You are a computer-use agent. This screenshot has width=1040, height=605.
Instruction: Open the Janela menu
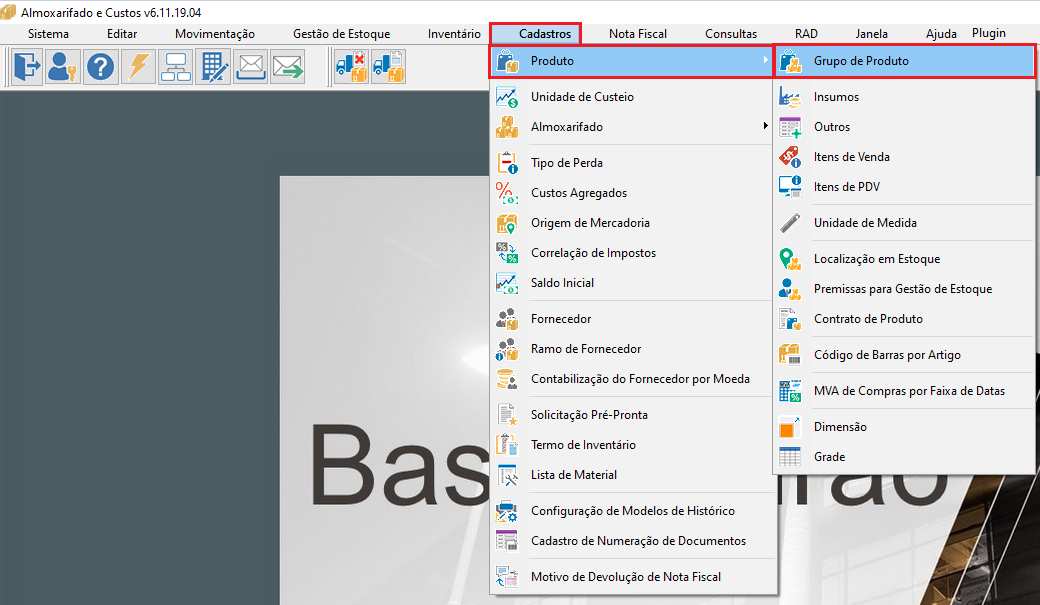click(872, 34)
